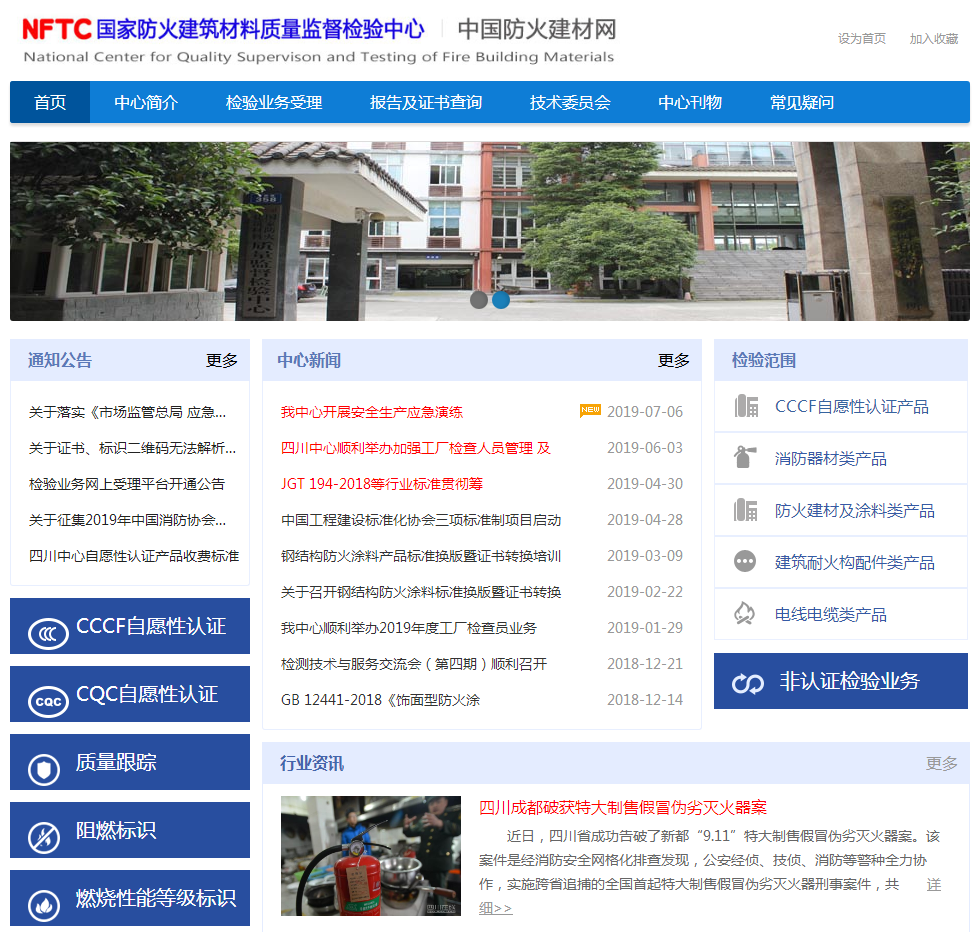This screenshot has width=980, height=932.
Task: Open the 中心简介 navigation menu item
Action: 146,102
